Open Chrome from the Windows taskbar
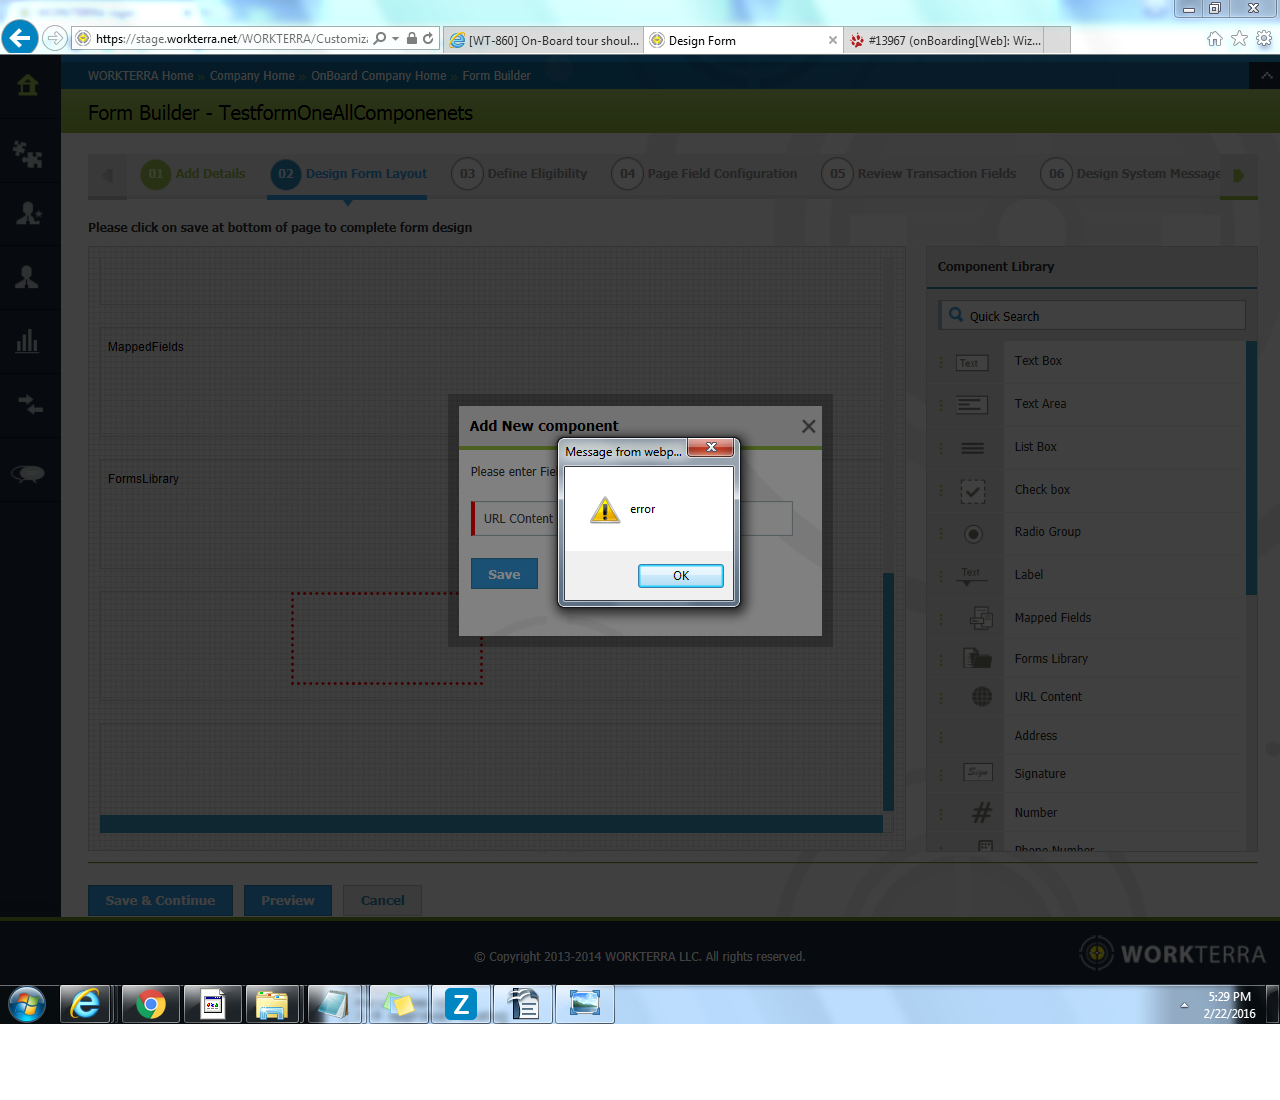The height and width of the screenshot is (1100, 1280). [x=151, y=1004]
